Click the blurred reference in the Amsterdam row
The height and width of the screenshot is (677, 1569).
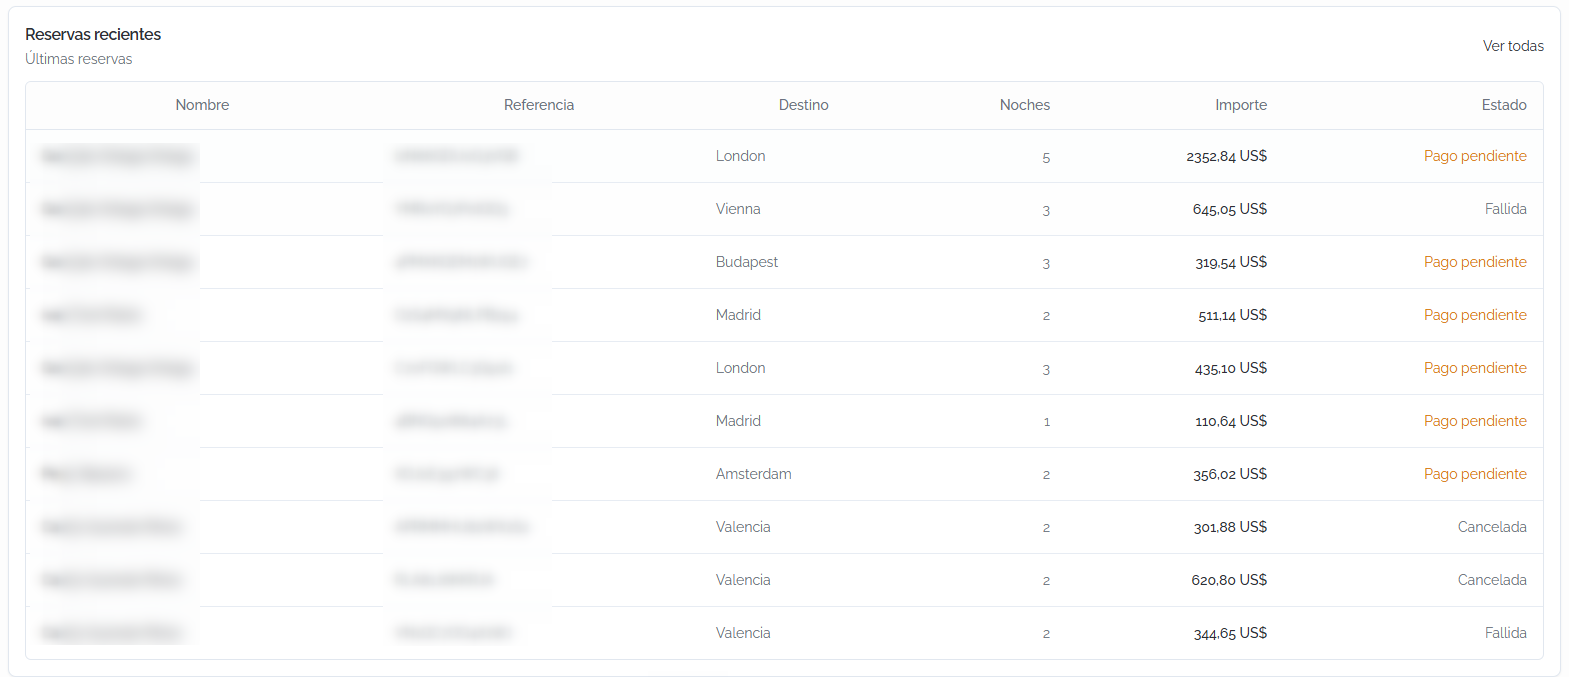click(x=447, y=474)
